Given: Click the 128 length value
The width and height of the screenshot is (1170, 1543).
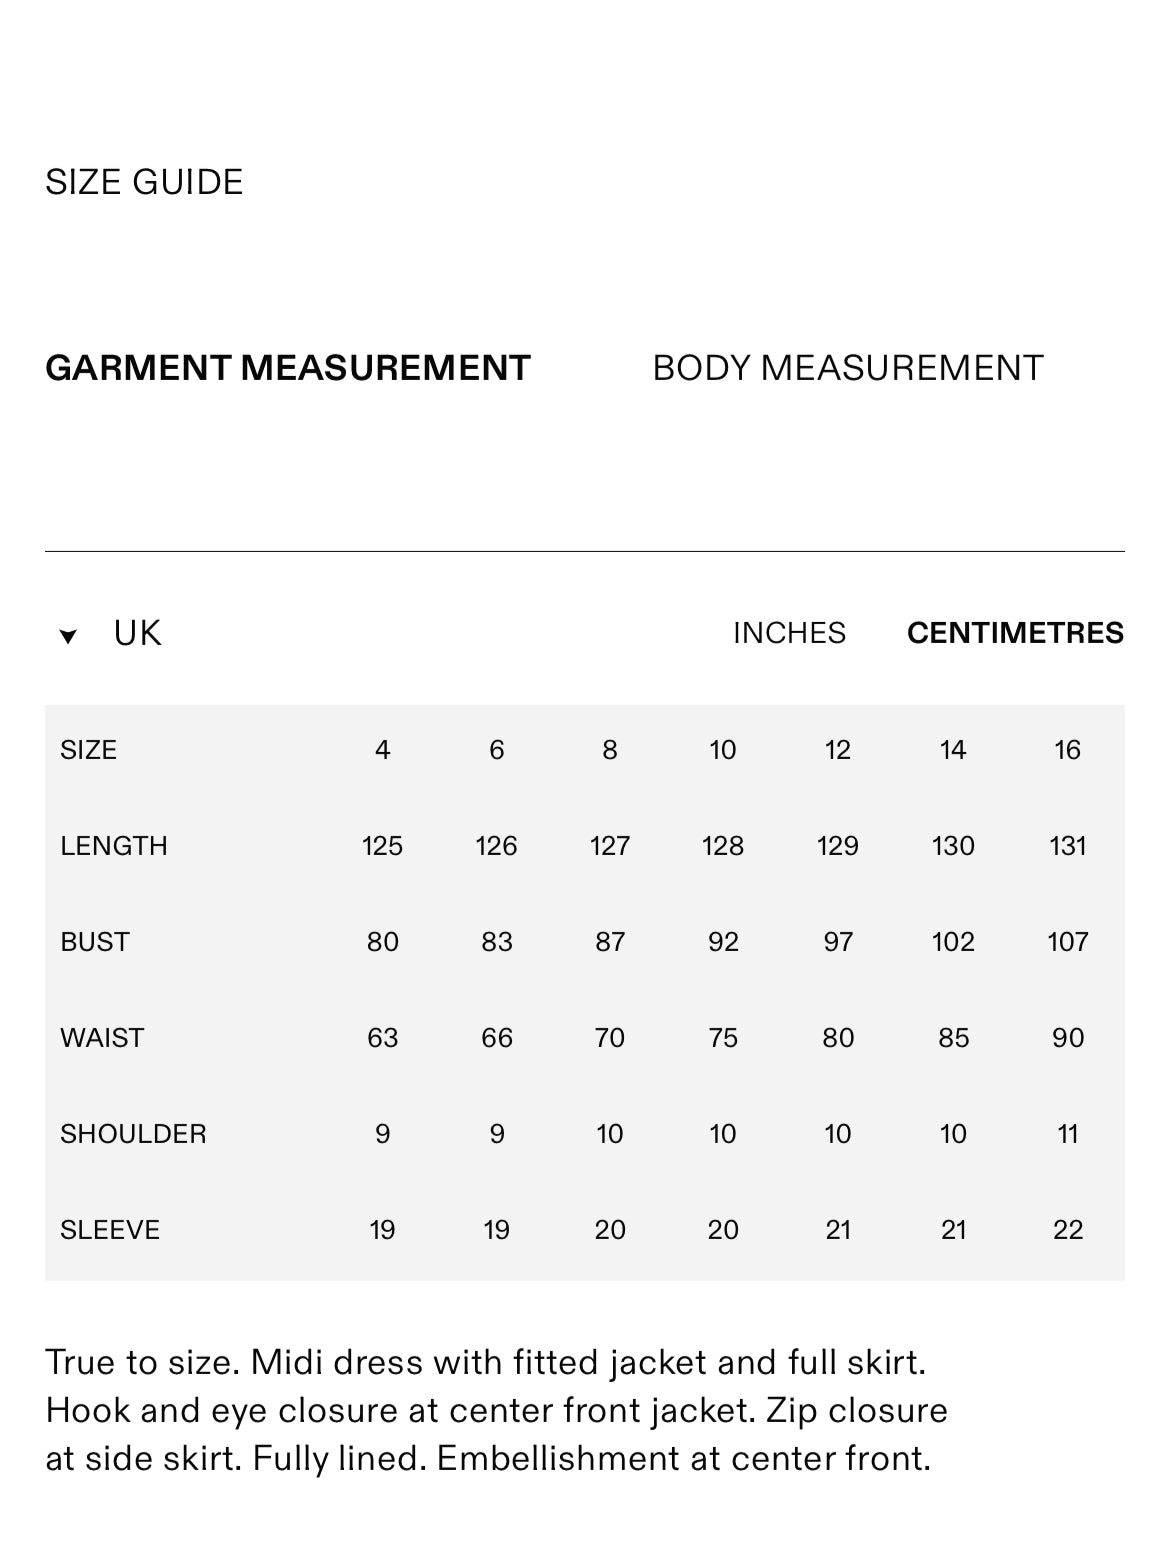Looking at the screenshot, I should coord(722,846).
